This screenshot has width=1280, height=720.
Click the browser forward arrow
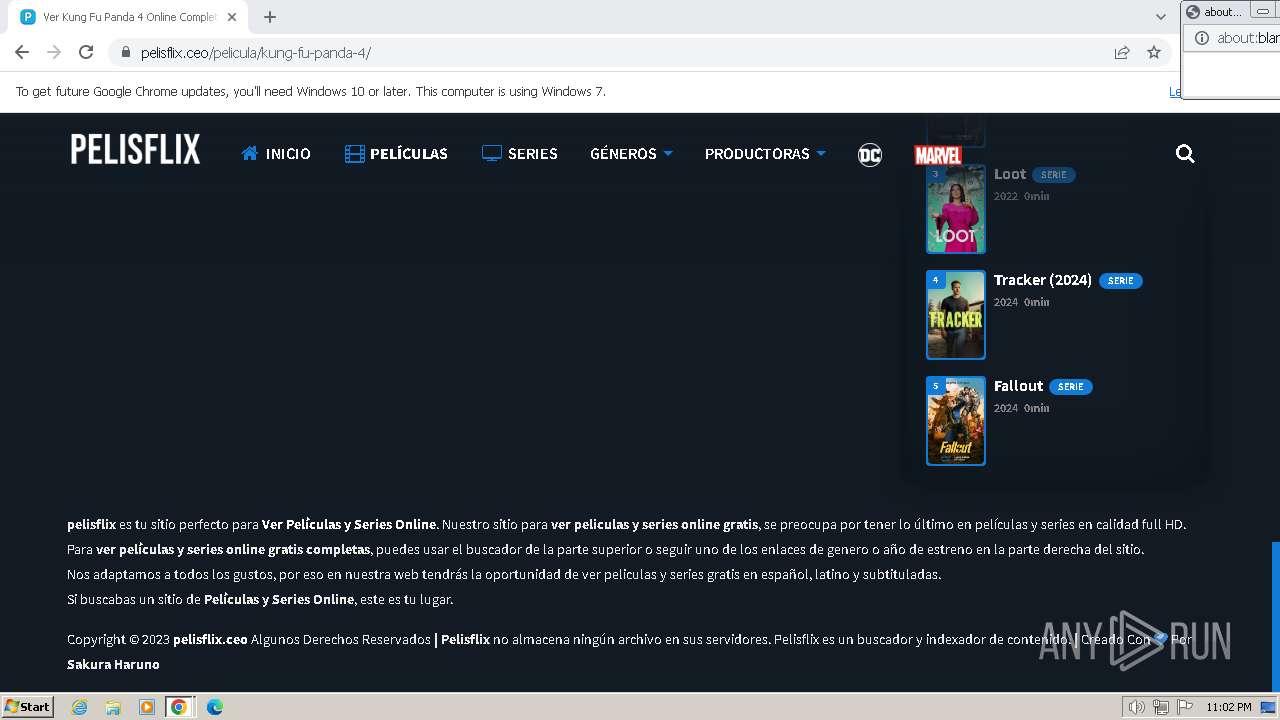click(x=54, y=52)
